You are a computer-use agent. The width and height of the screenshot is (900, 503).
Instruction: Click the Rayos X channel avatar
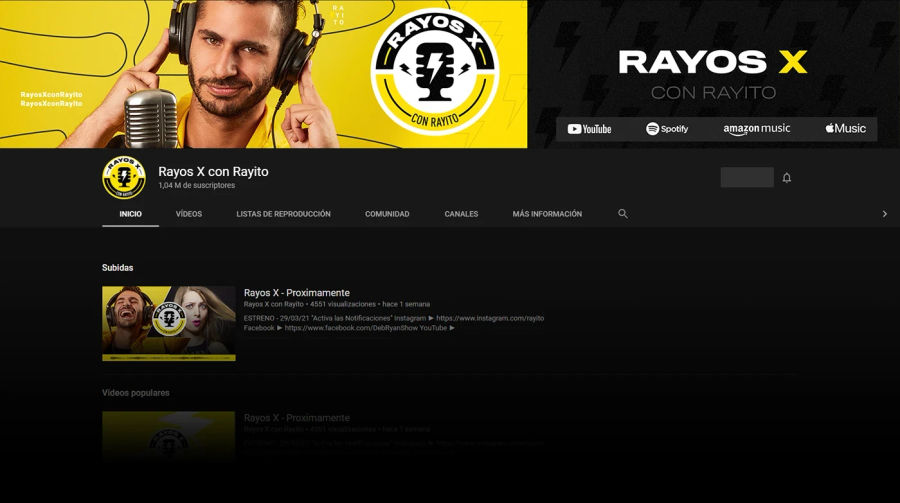pyautogui.click(x=123, y=177)
